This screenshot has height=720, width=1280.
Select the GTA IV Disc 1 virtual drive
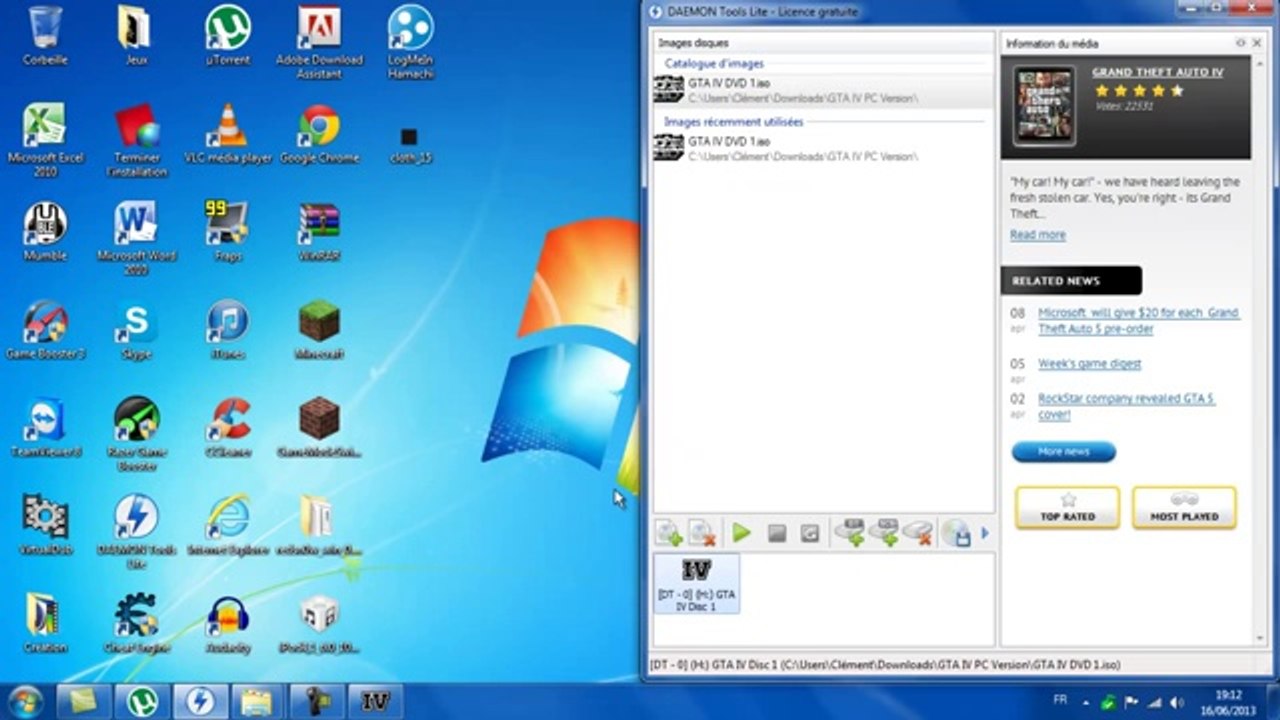point(696,585)
